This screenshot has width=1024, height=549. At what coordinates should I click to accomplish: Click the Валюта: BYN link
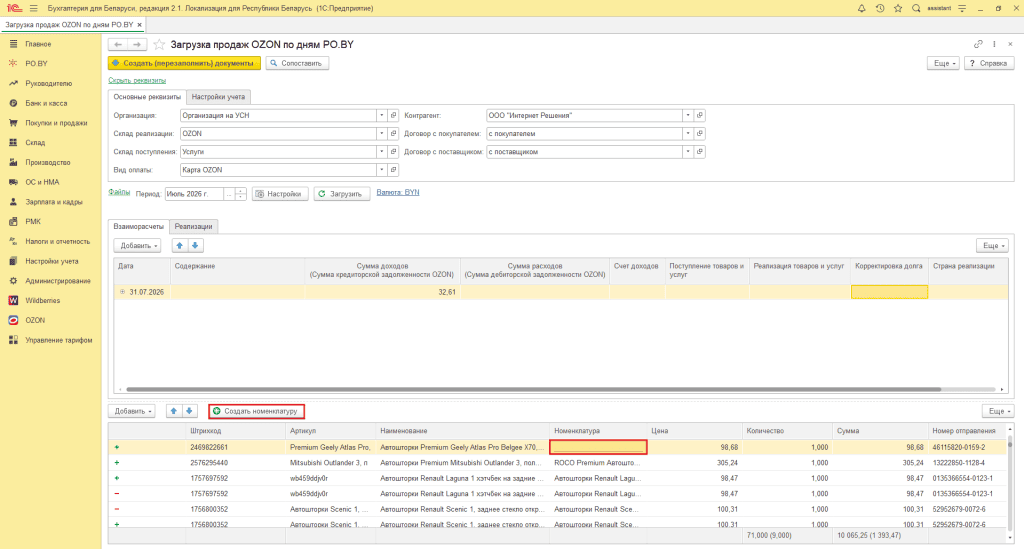pos(398,193)
